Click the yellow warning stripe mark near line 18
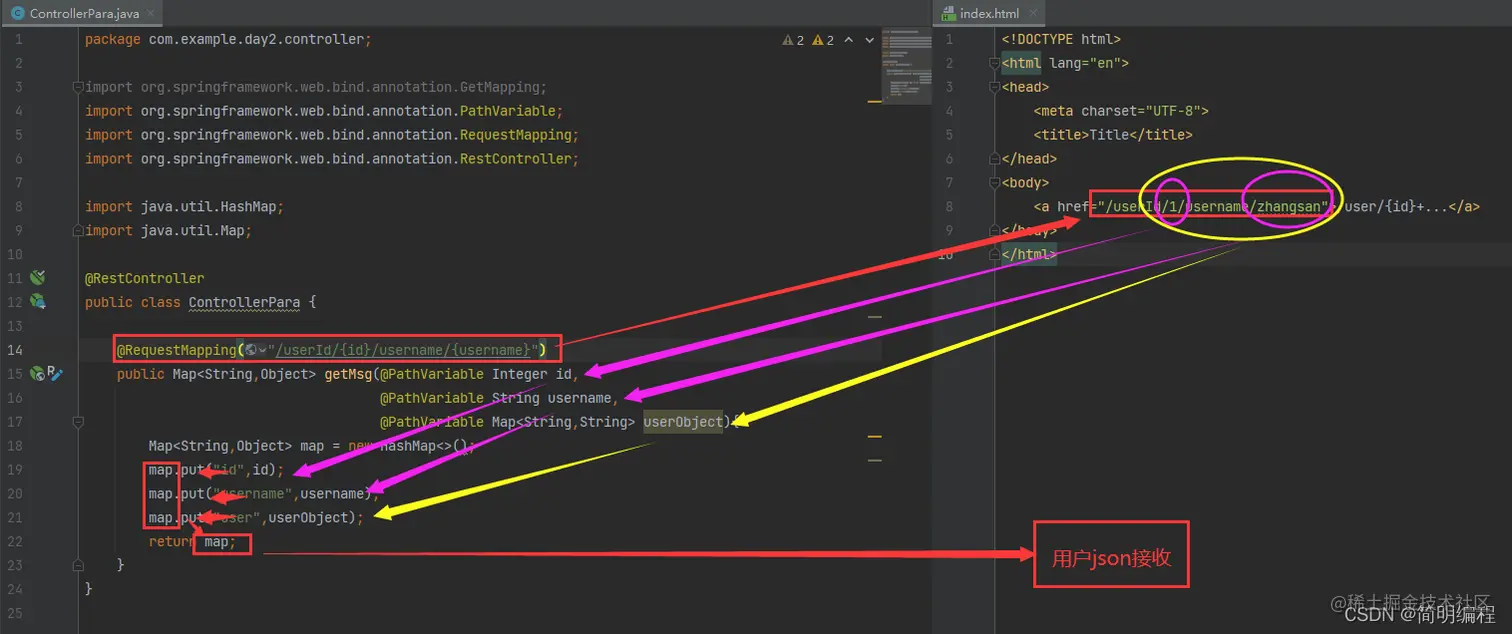 tap(874, 437)
